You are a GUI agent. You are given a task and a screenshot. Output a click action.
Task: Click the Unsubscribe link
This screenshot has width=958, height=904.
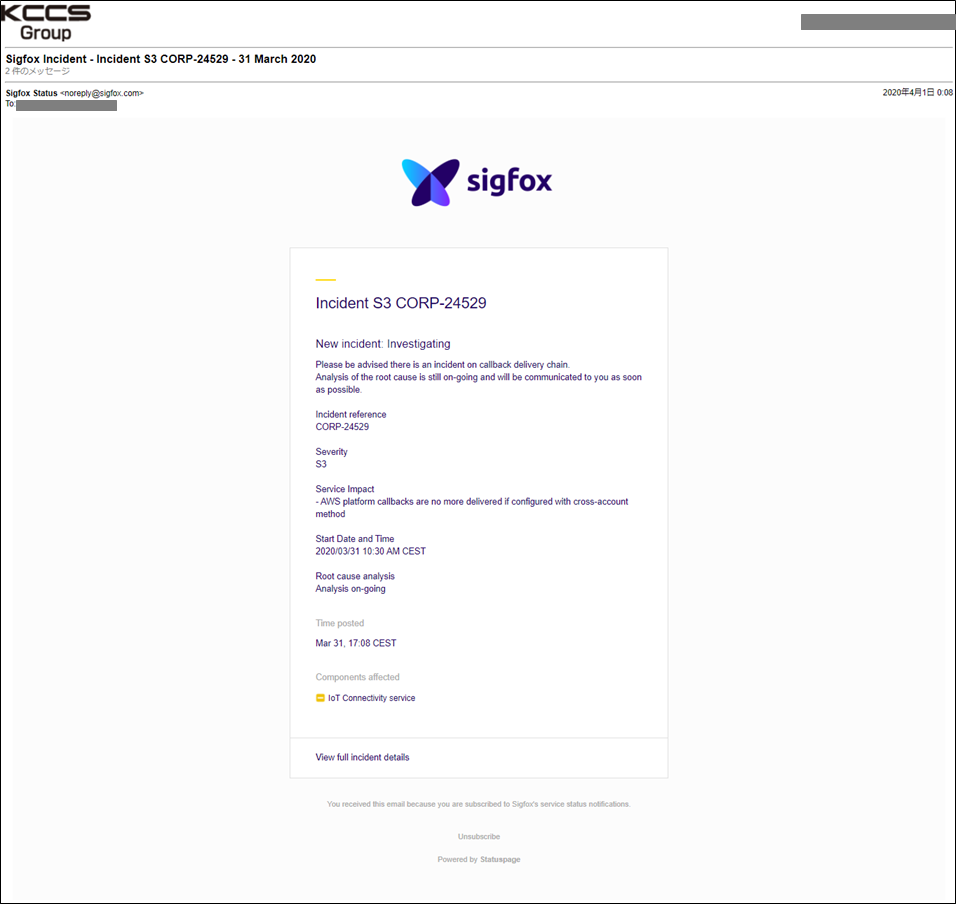coord(479,836)
